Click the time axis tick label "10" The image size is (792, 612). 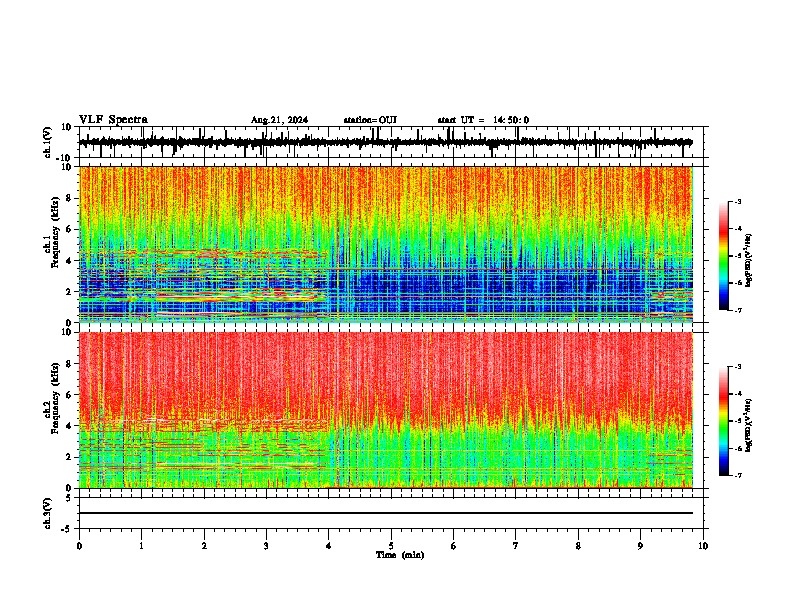[703, 546]
